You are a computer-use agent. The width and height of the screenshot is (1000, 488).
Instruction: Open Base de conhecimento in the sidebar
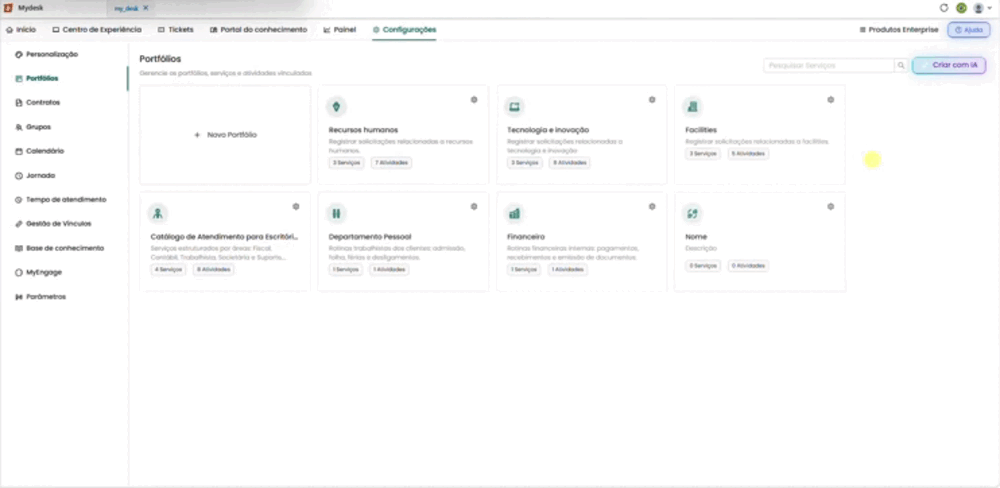(x=59, y=248)
